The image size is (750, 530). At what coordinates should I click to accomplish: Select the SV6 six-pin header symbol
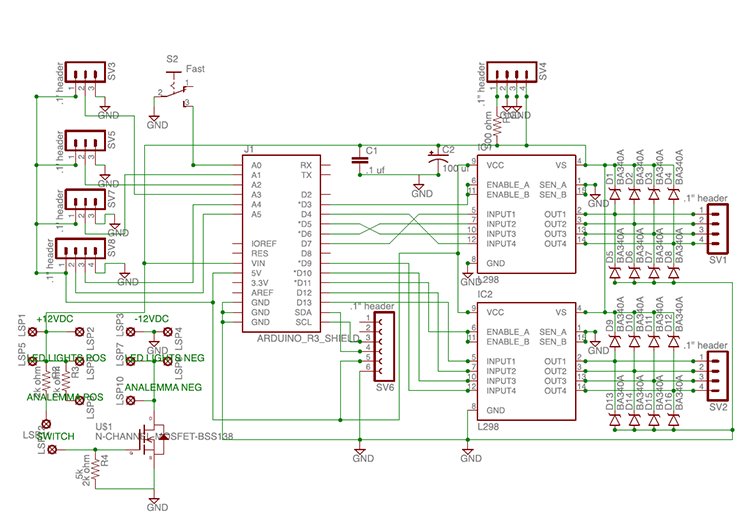coord(384,346)
